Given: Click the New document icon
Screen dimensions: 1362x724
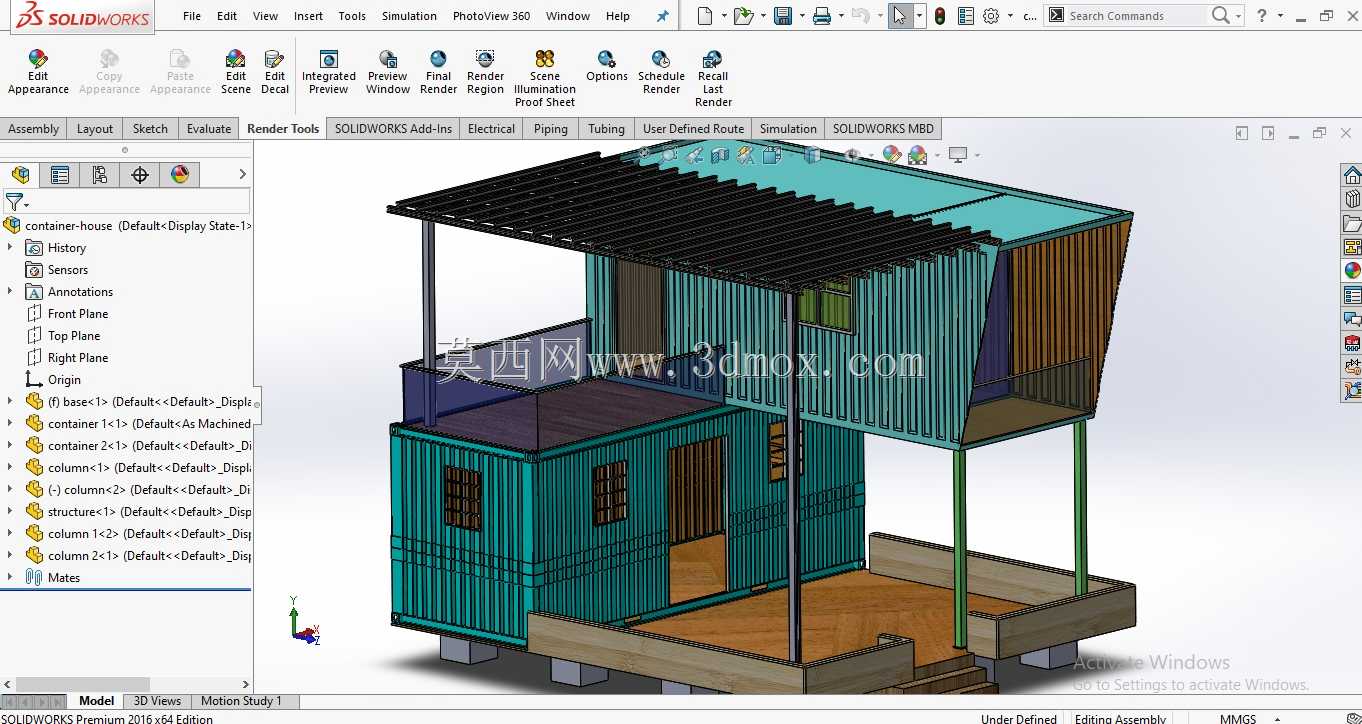Looking at the screenshot, I should 705,16.
